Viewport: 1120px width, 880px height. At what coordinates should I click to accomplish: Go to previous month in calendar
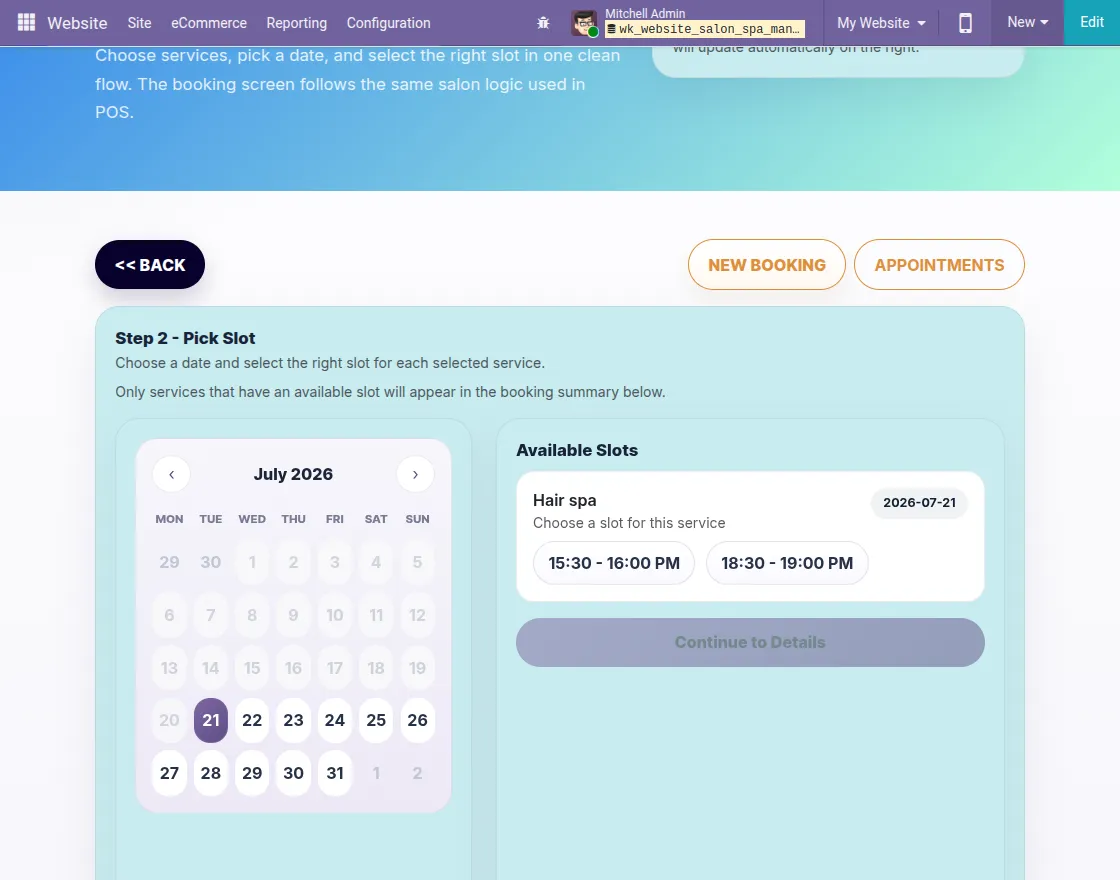coord(171,474)
